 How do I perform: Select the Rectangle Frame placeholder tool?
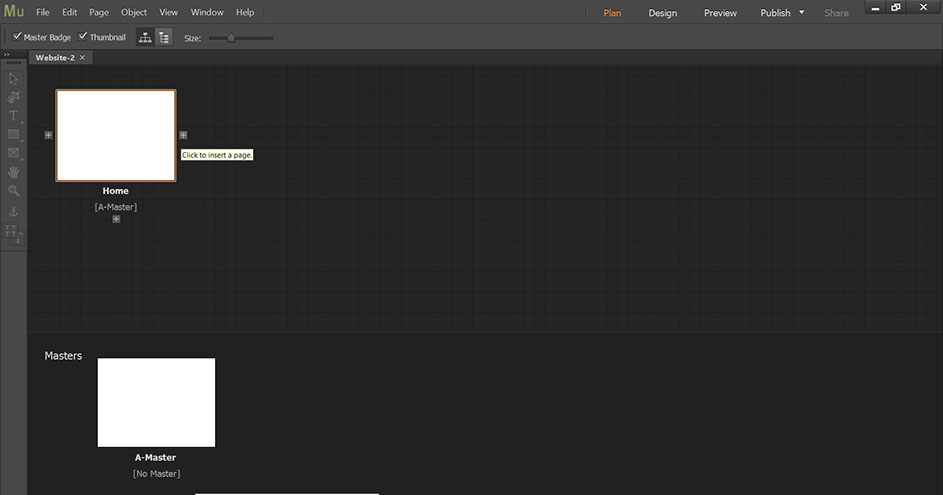[x=13, y=153]
